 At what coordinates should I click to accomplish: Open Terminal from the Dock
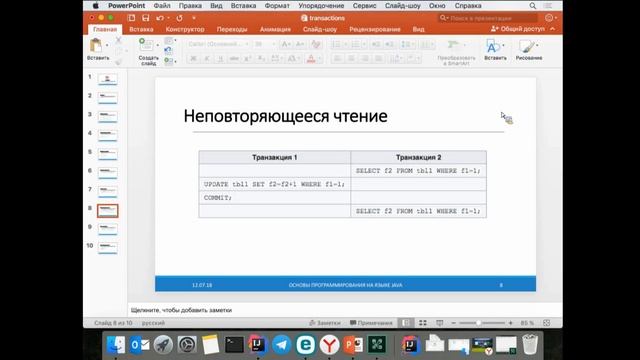[234, 345]
